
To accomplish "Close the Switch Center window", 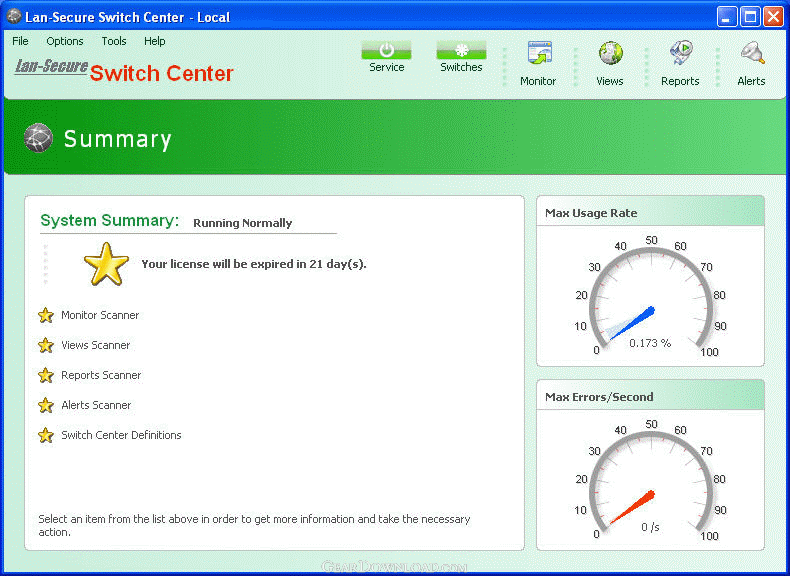I will [x=773, y=17].
